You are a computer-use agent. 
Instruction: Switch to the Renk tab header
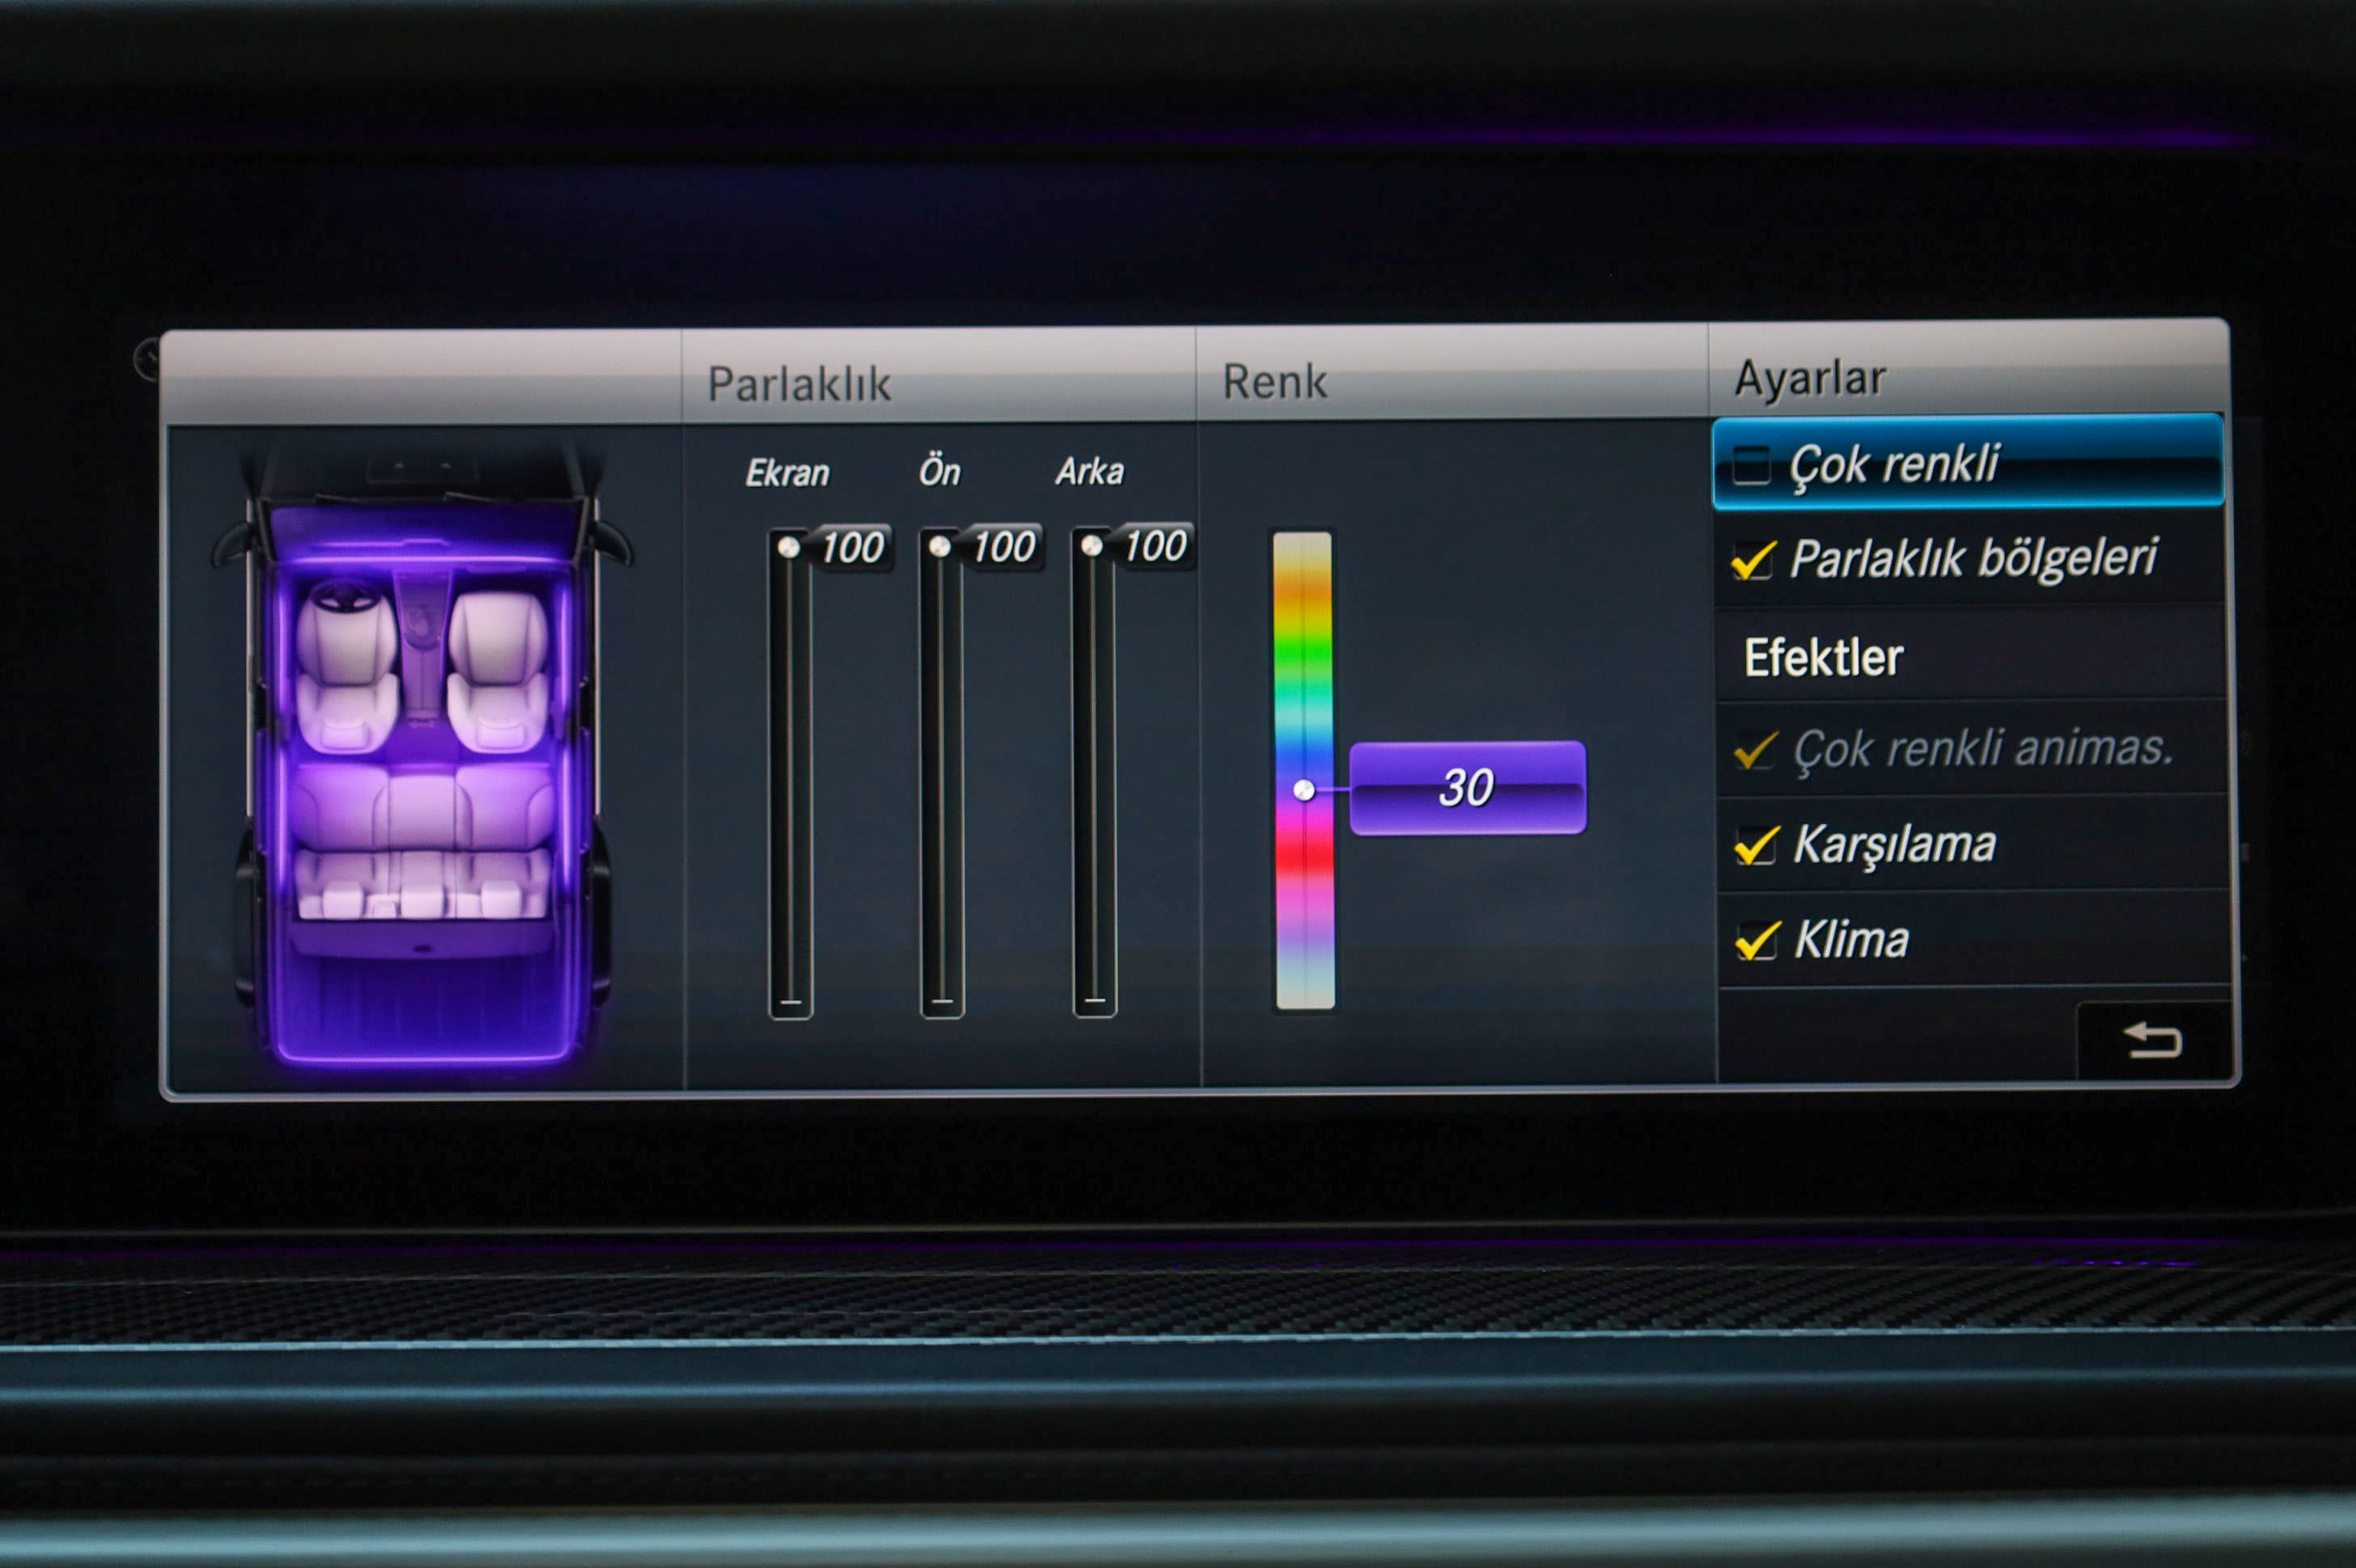1274,382
